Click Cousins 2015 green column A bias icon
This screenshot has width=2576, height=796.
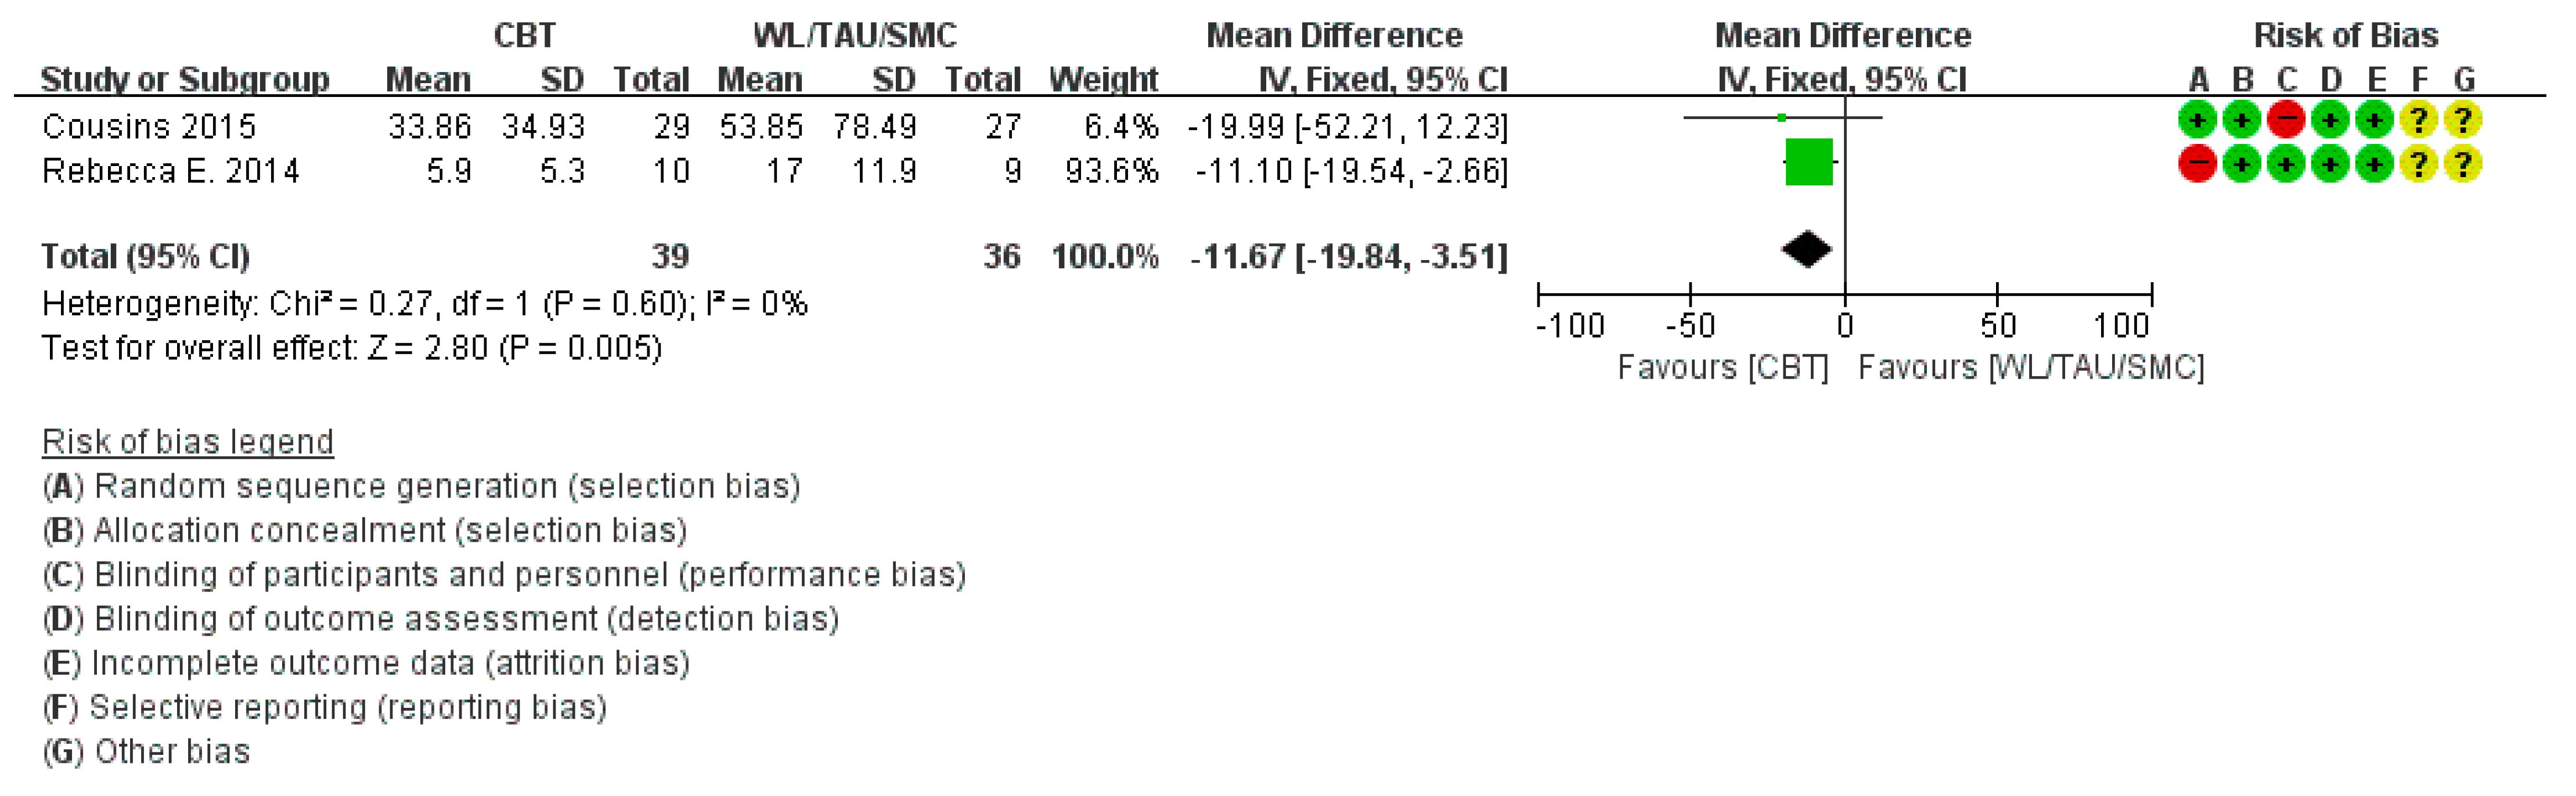(2197, 120)
